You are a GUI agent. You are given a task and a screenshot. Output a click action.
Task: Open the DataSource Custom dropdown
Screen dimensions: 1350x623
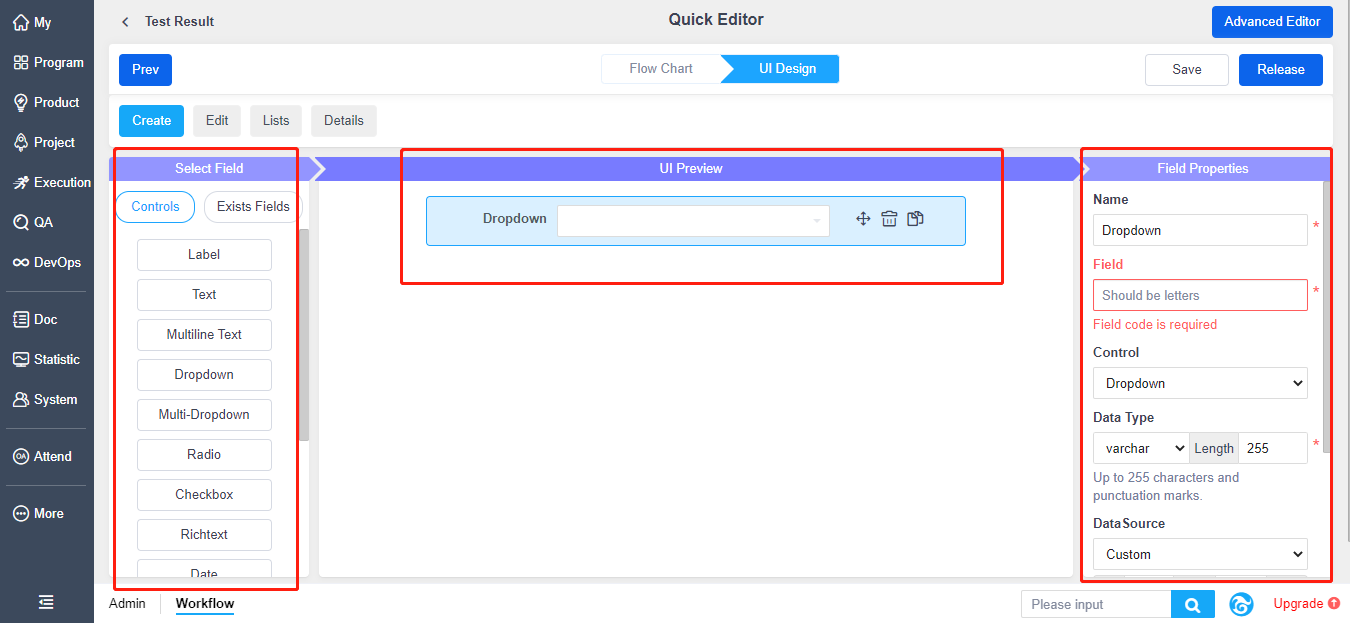(1199, 554)
